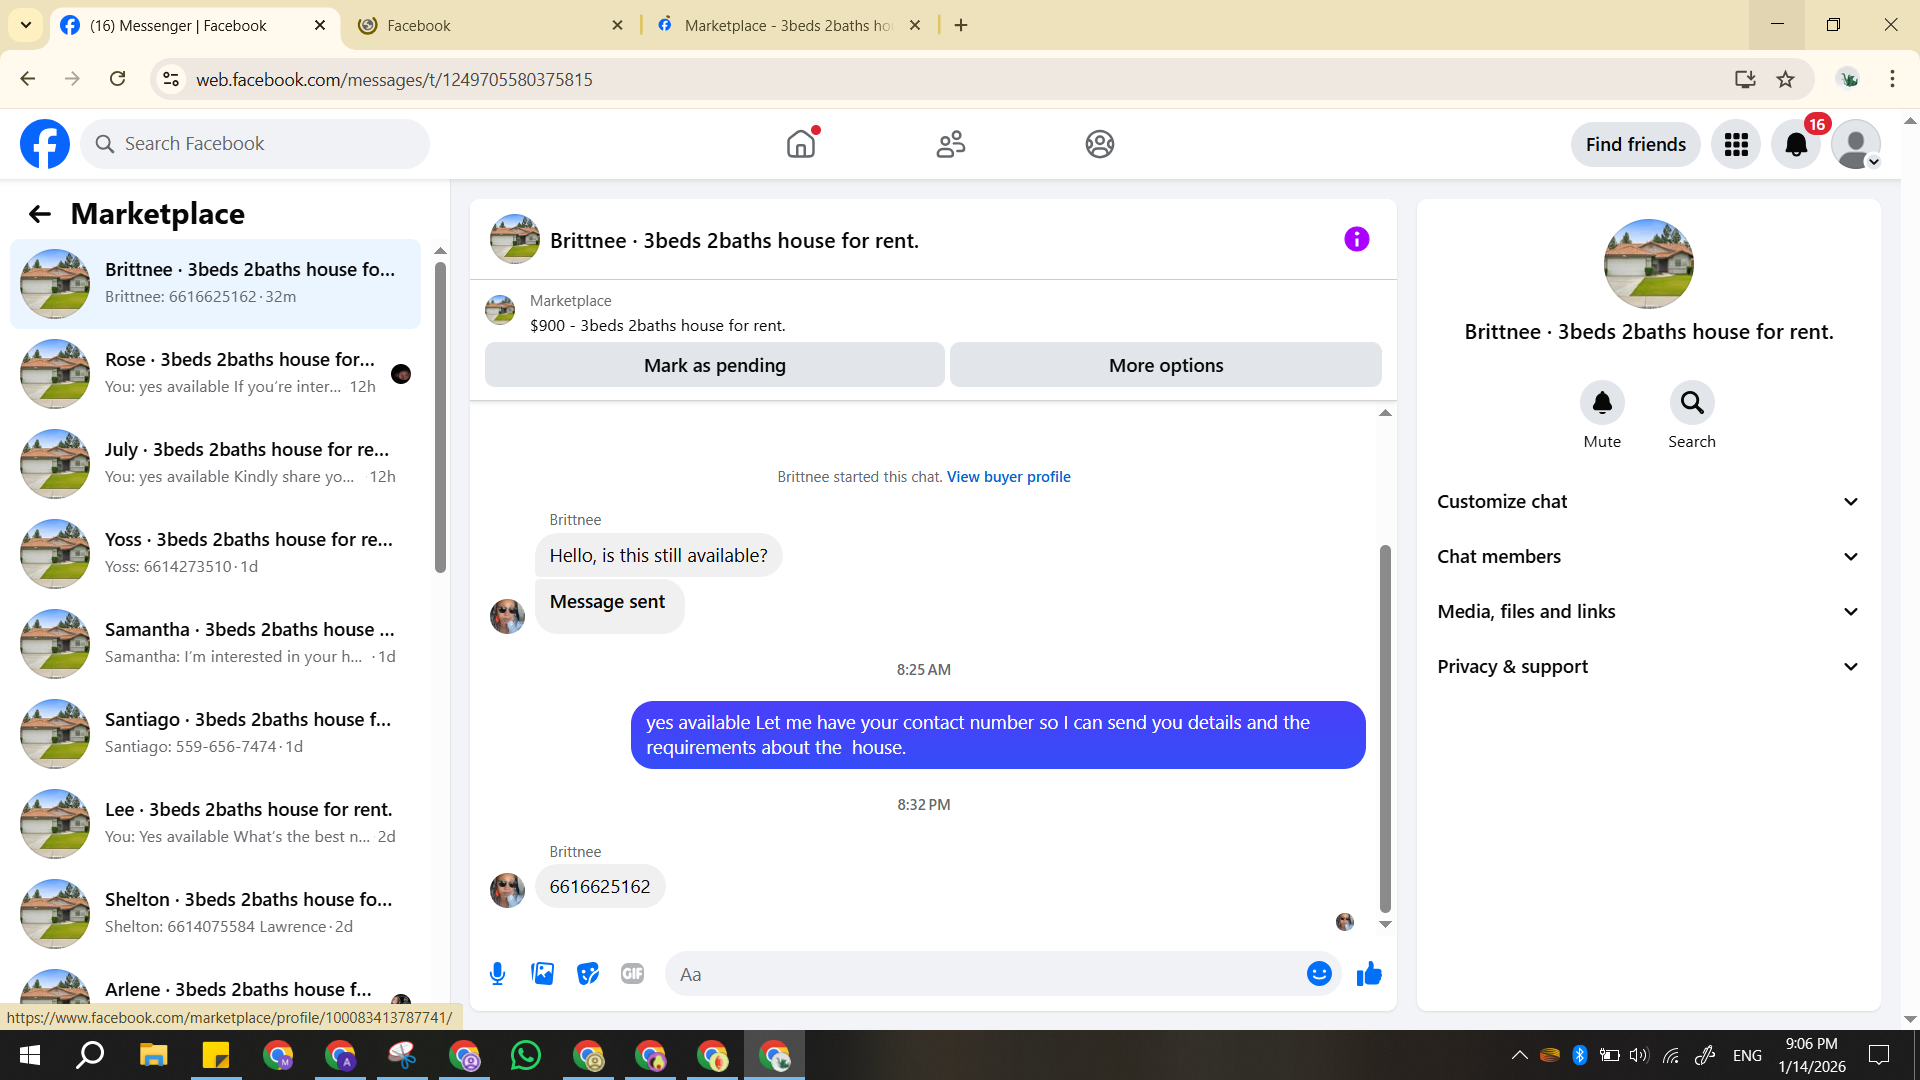Switch to Marketplace browser tab
The height and width of the screenshot is (1080, 1920).
coord(788,25)
